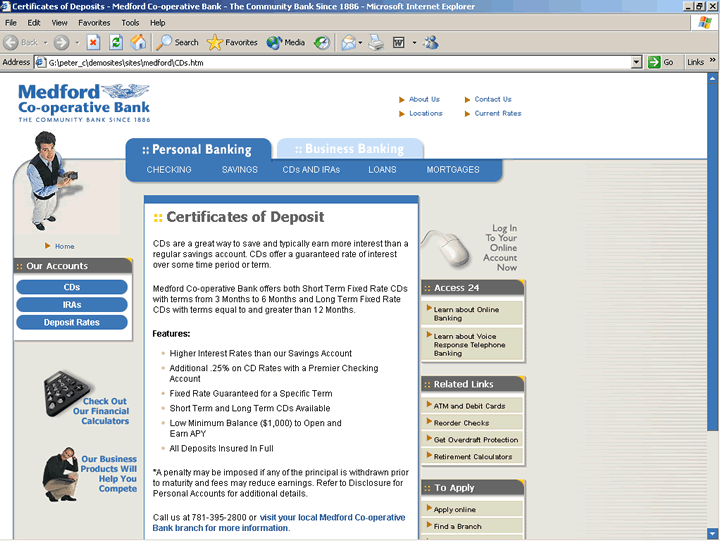Open ATM and Debit Cards link

click(x=469, y=406)
